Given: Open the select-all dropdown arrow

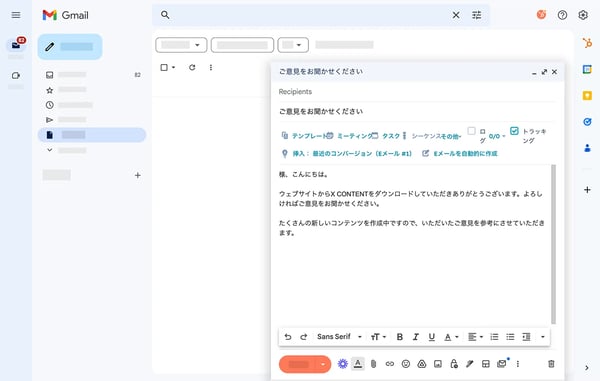Looking at the screenshot, I should tap(173, 67).
